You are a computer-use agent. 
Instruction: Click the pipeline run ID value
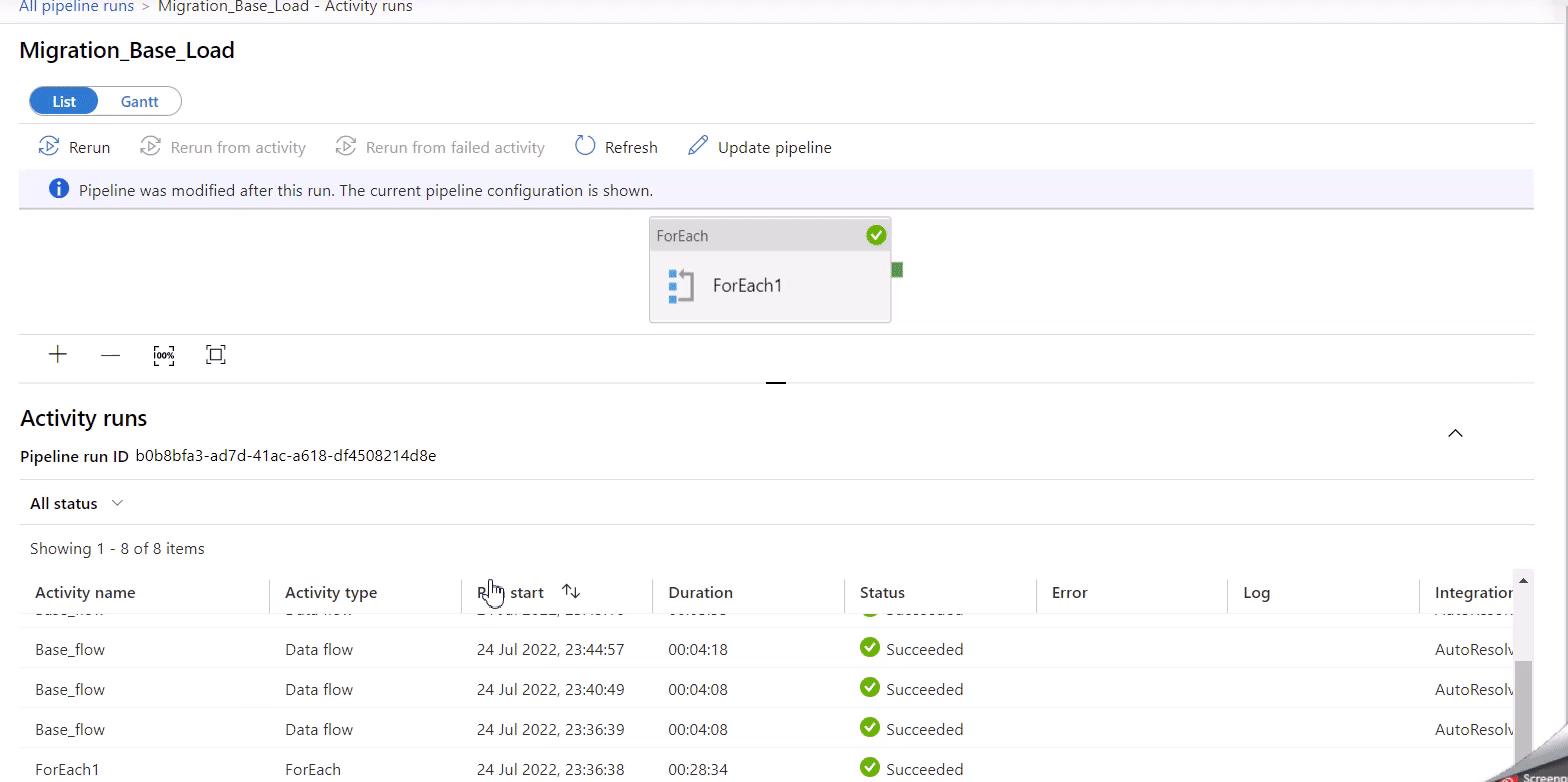click(286, 456)
